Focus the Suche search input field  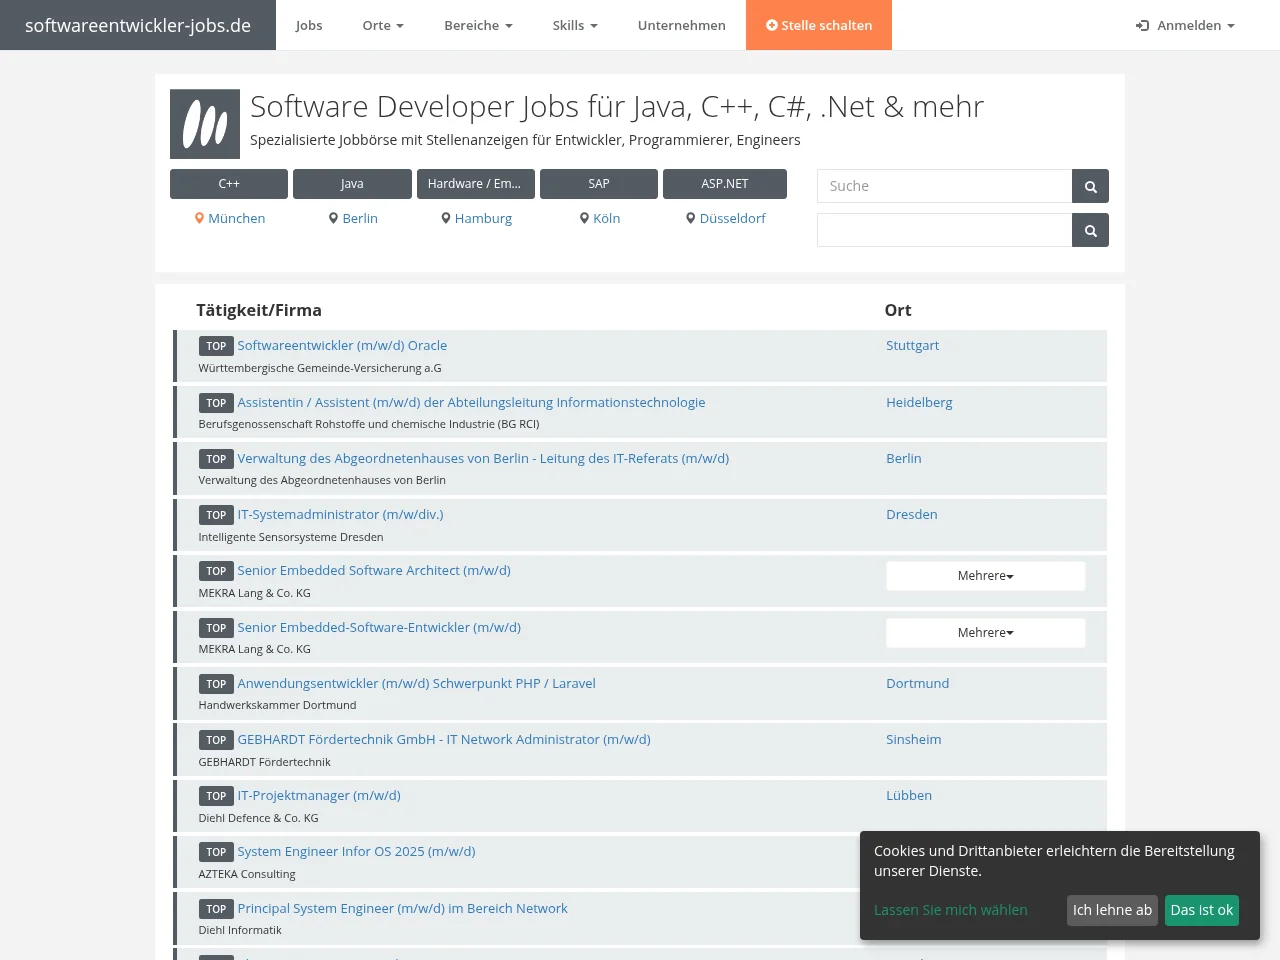click(x=945, y=186)
